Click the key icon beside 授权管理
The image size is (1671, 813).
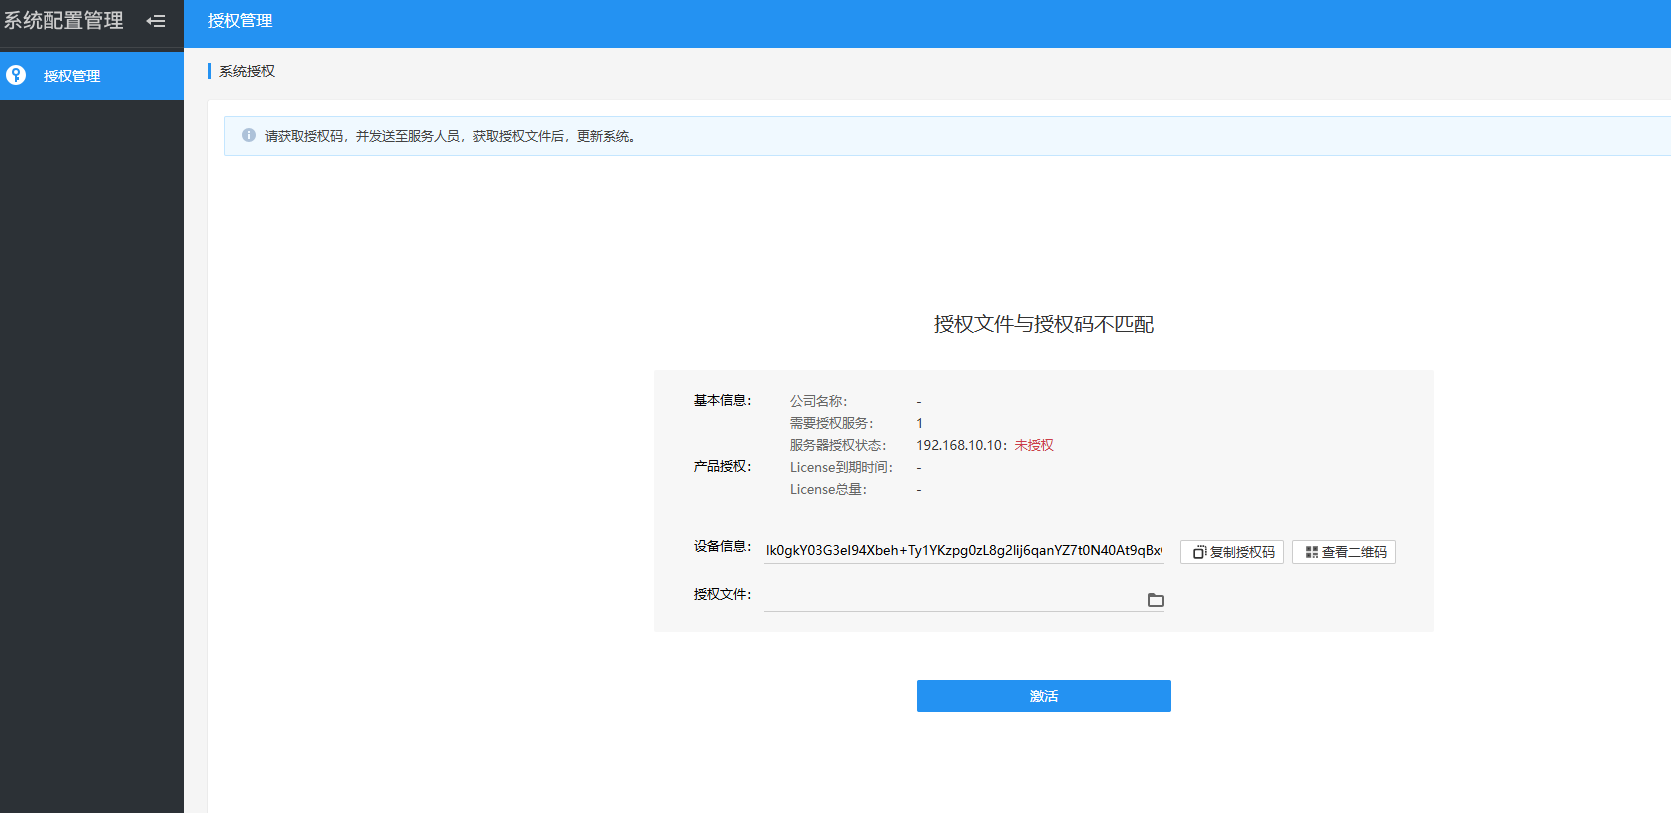pyautogui.click(x=16, y=75)
